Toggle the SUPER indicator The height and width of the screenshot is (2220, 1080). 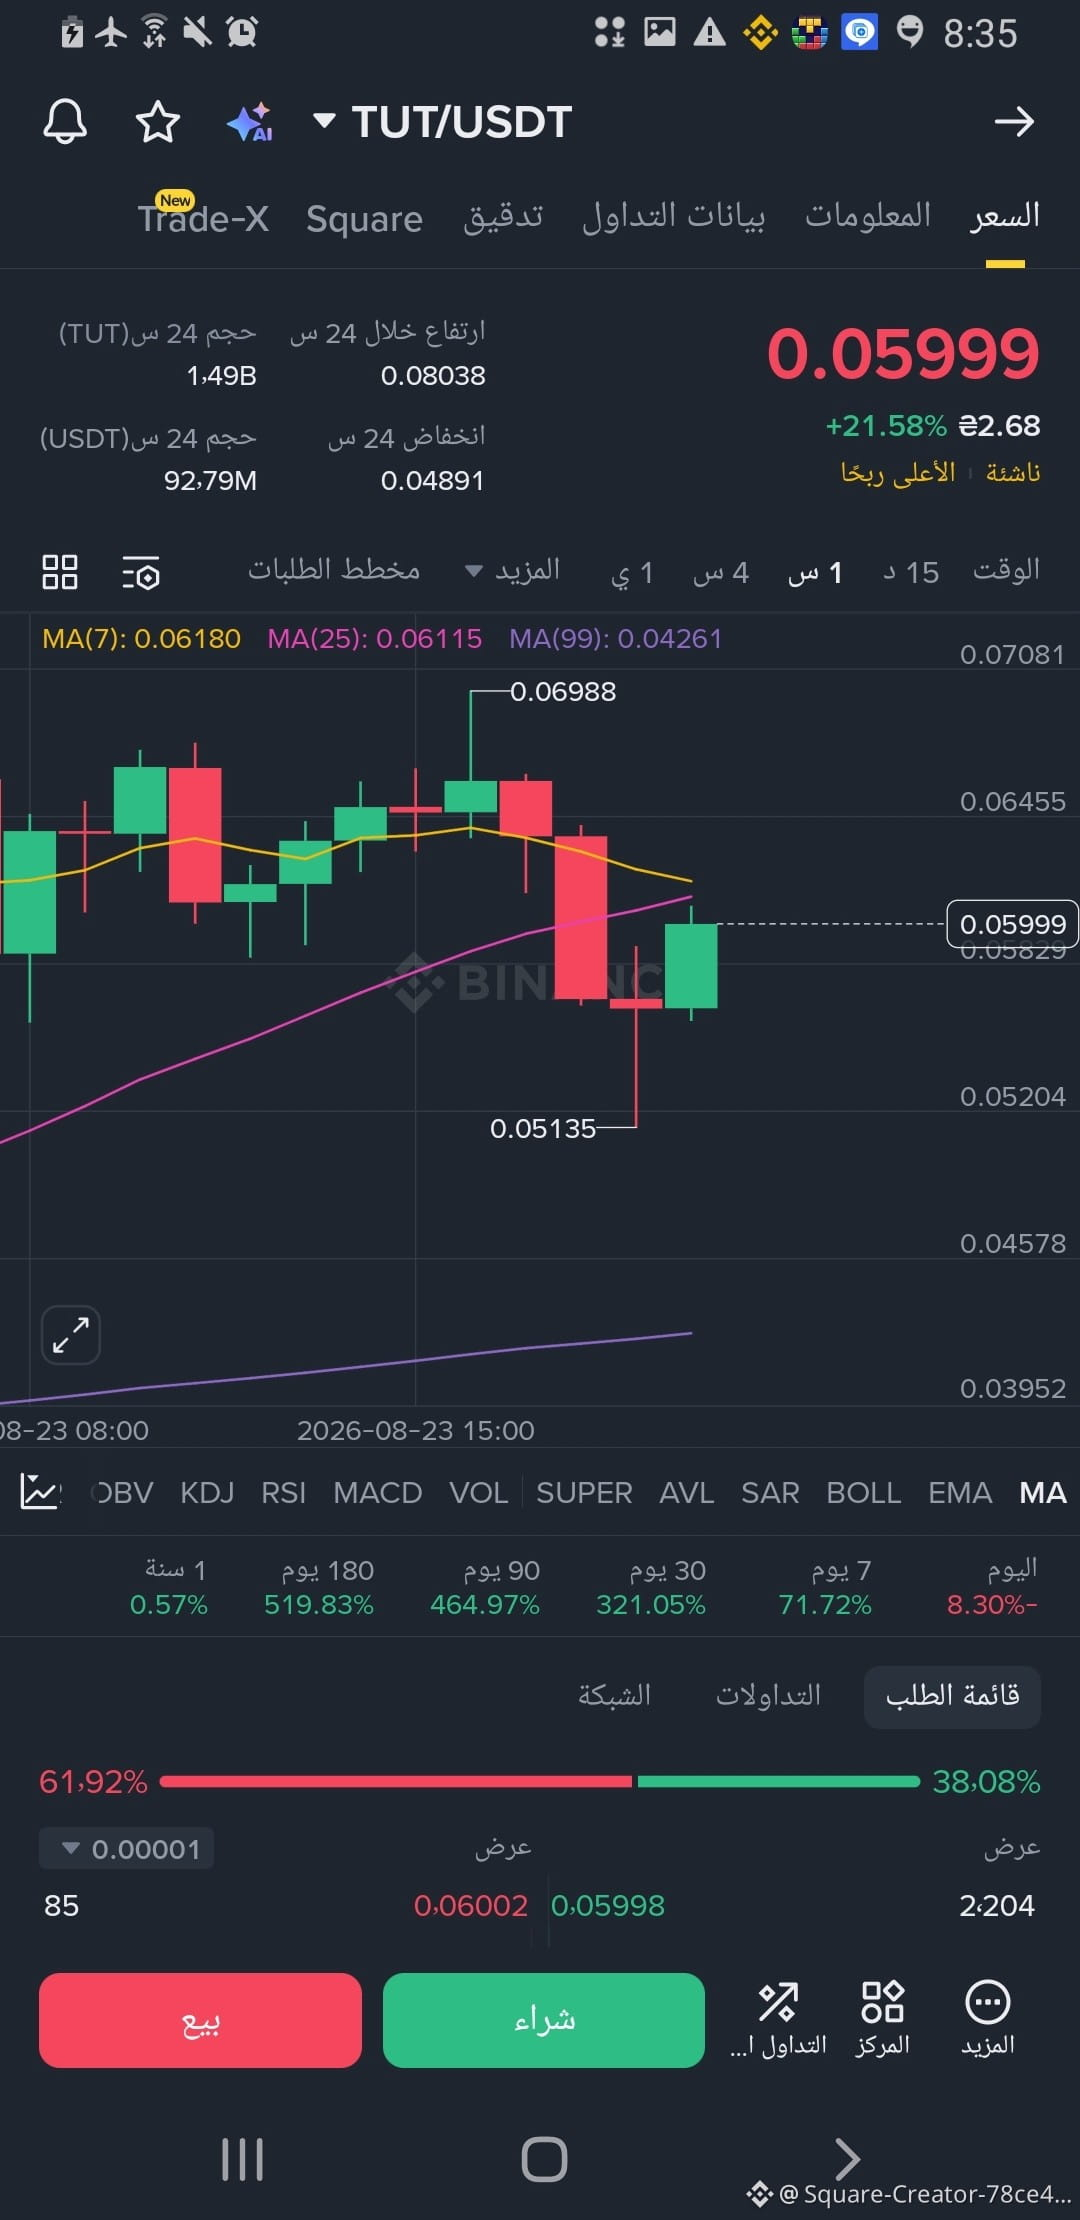584,1493
